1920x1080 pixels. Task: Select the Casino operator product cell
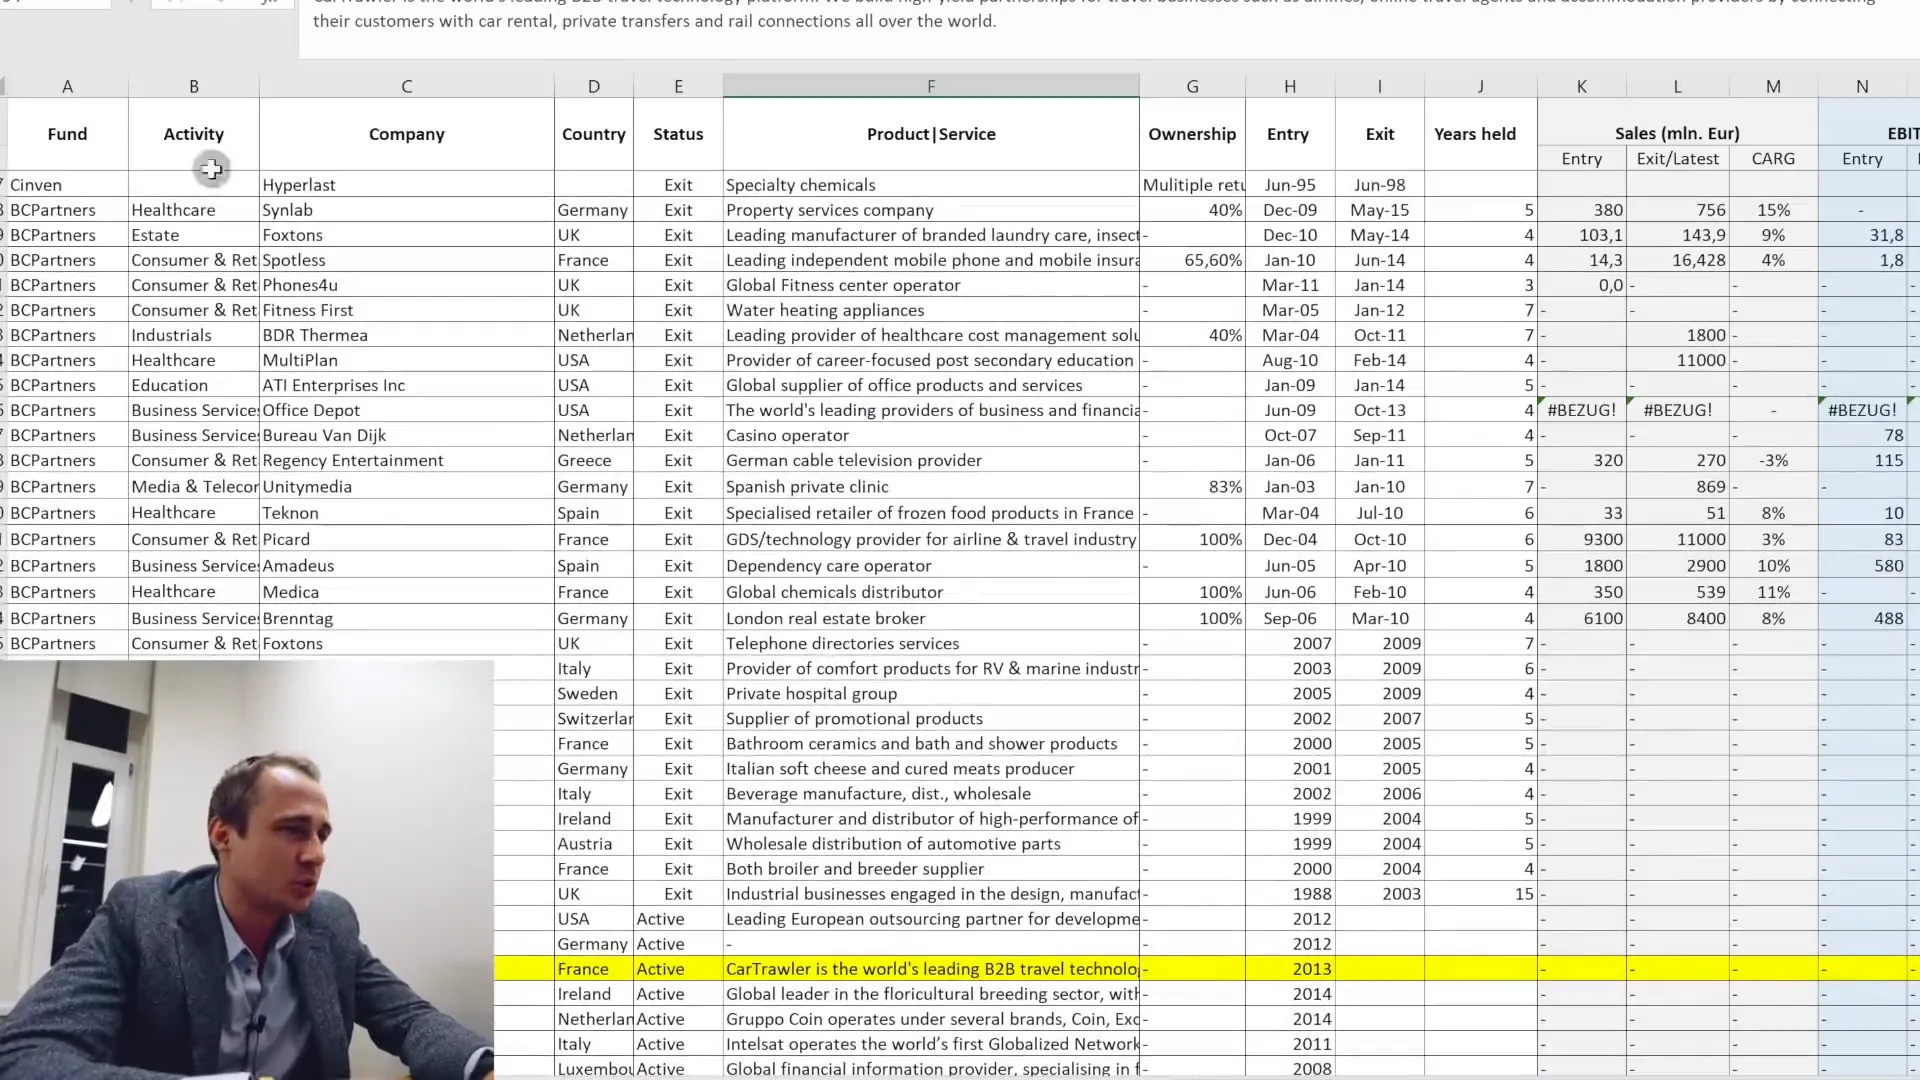pyautogui.click(x=931, y=434)
